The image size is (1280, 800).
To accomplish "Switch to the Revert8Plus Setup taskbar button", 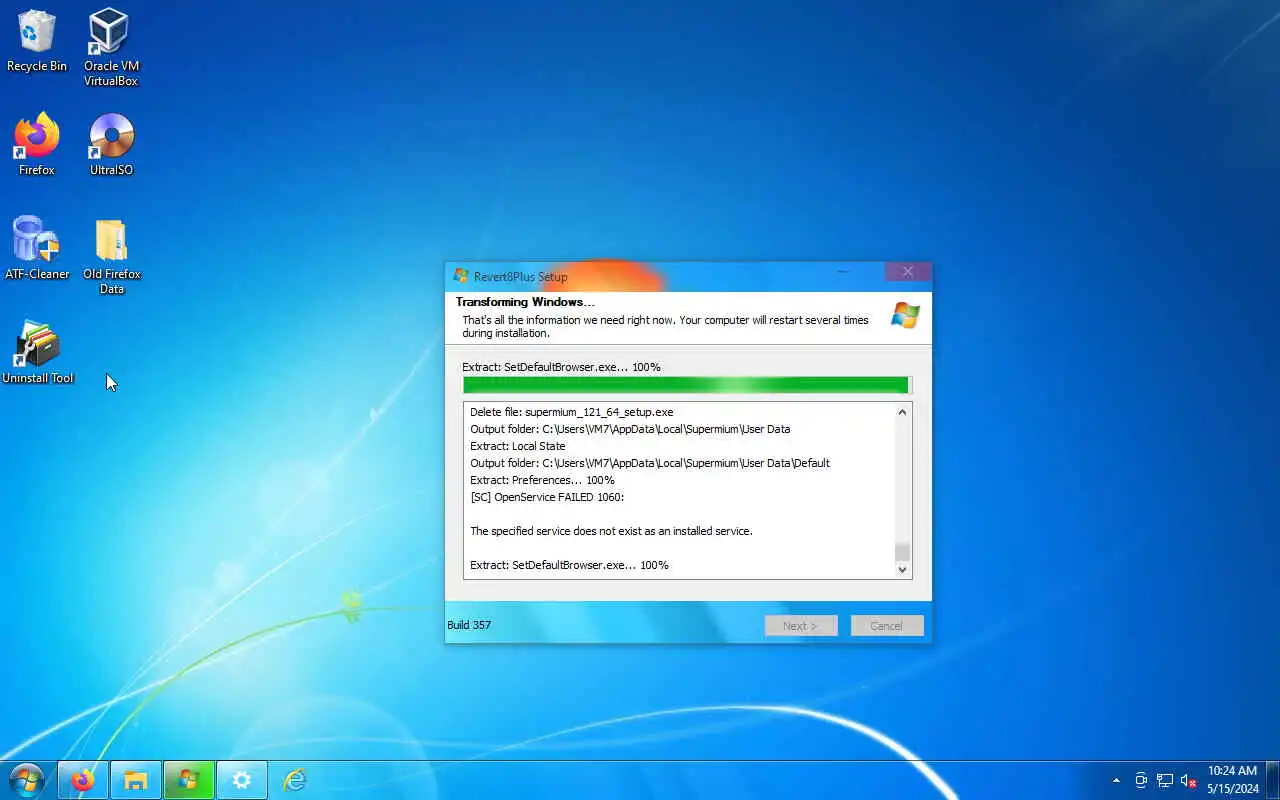I will (x=188, y=780).
